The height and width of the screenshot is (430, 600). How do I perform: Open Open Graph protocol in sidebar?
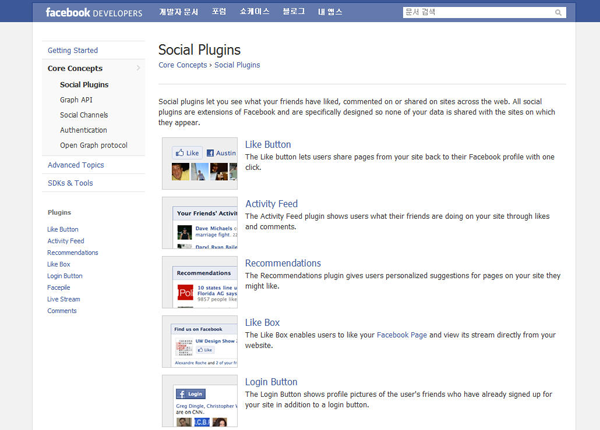point(93,145)
